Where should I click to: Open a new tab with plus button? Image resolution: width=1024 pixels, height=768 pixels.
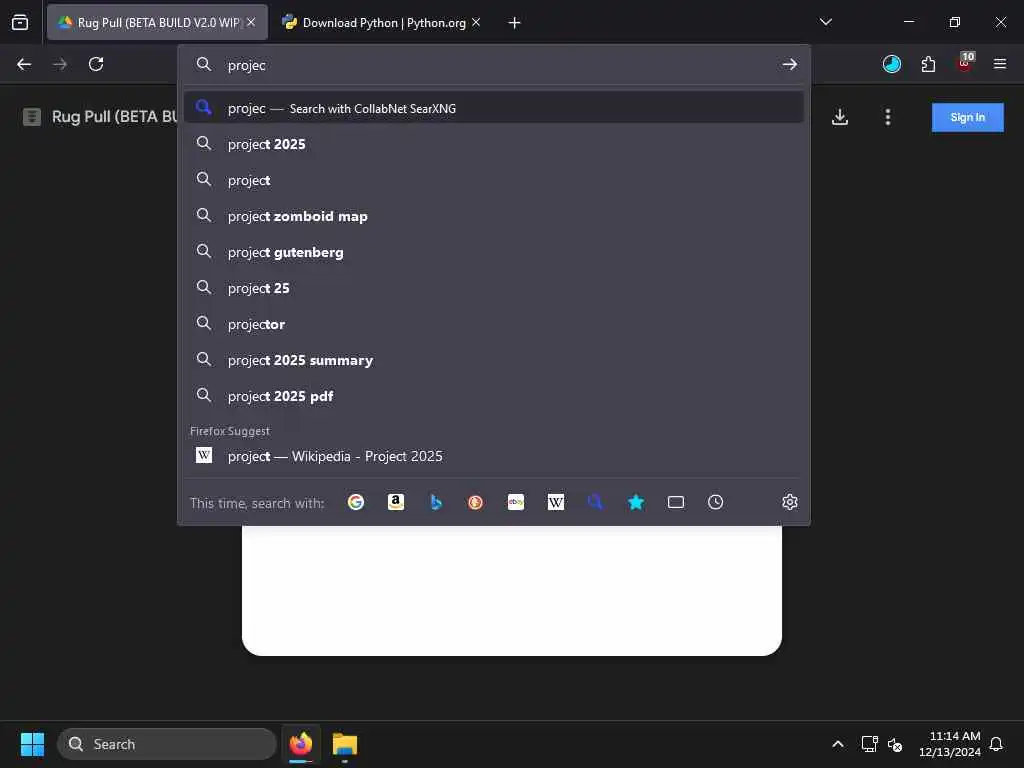515,23
